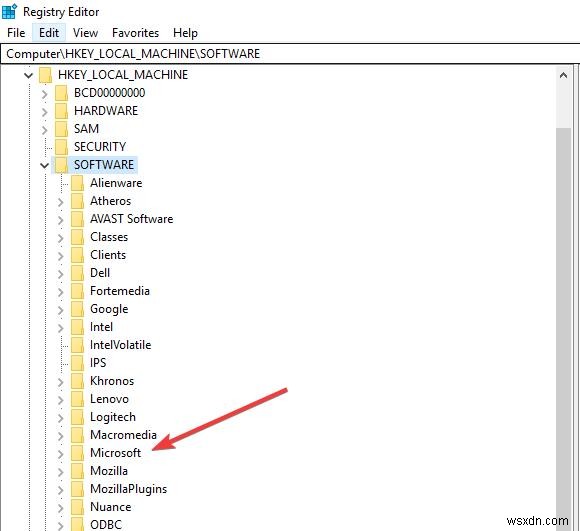Expand the HARDWARE key
Screen dimensions: 580x531
pyautogui.click(x=44, y=112)
